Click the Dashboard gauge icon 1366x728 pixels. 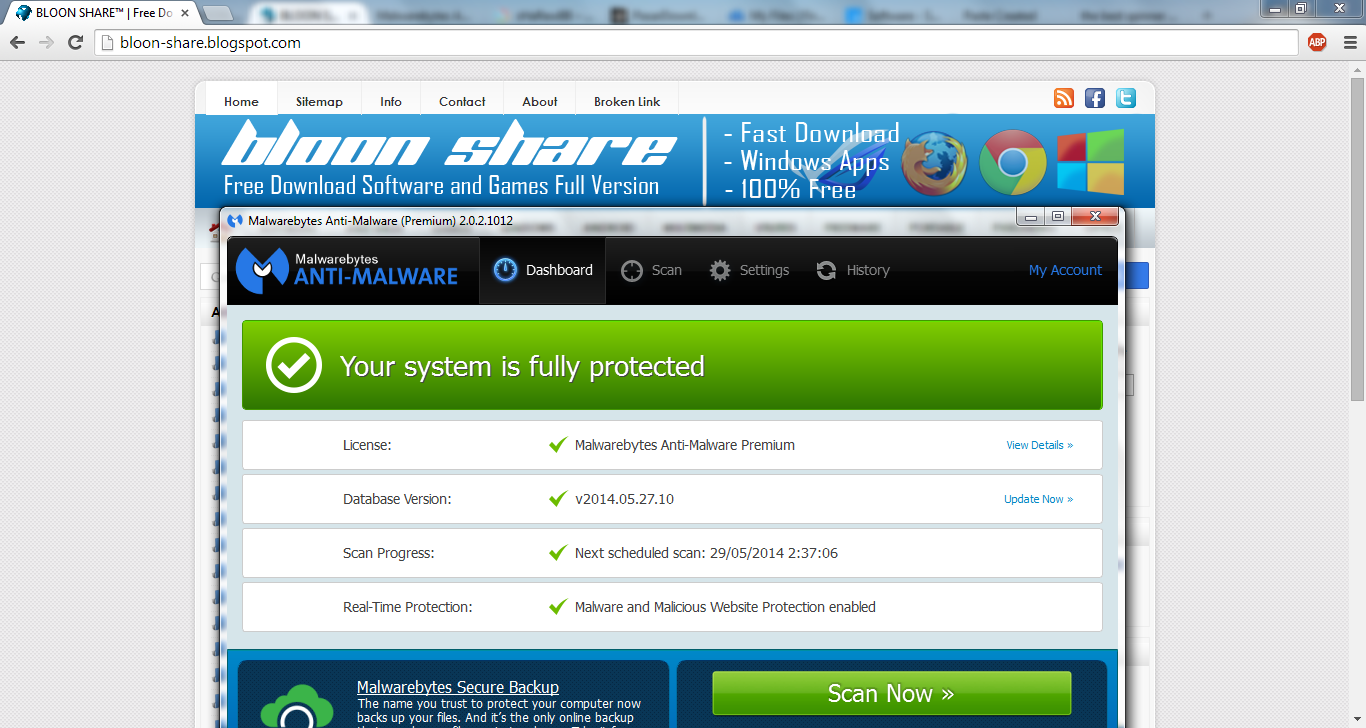pos(505,270)
